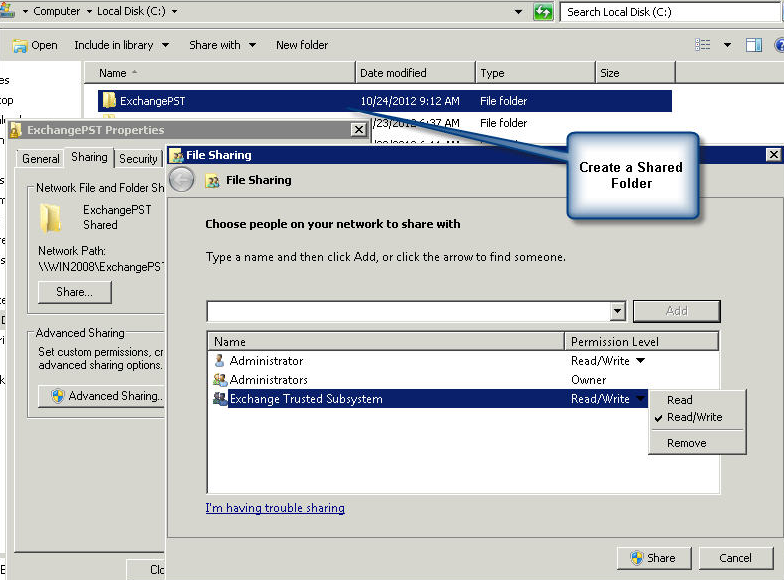Image resolution: width=784 pixels, height=580 pixels.
Task: Select Remove from the permission menu
Action: [x=686, y=443]
